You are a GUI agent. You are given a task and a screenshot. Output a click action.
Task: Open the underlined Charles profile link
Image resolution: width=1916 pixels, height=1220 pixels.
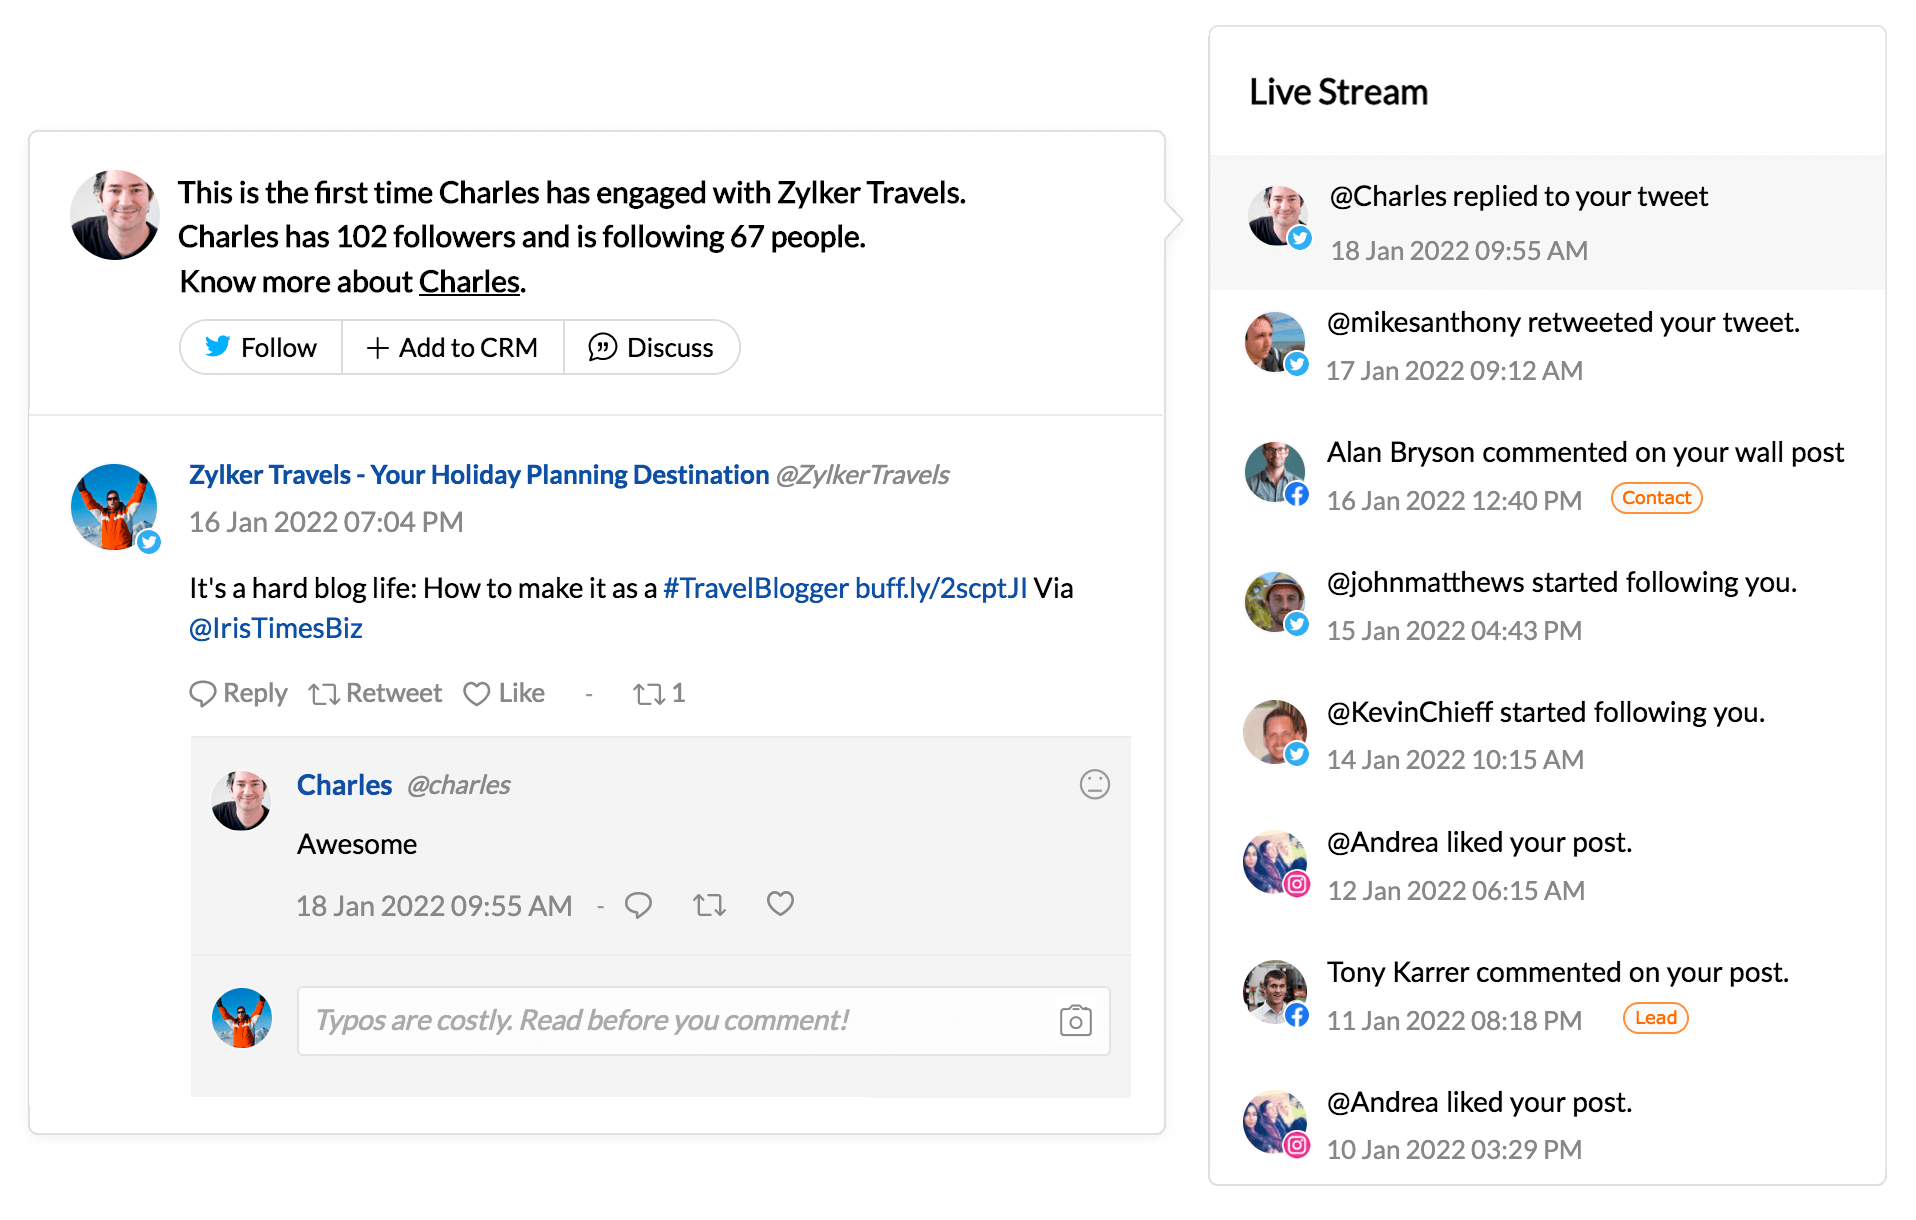[469, 282]
